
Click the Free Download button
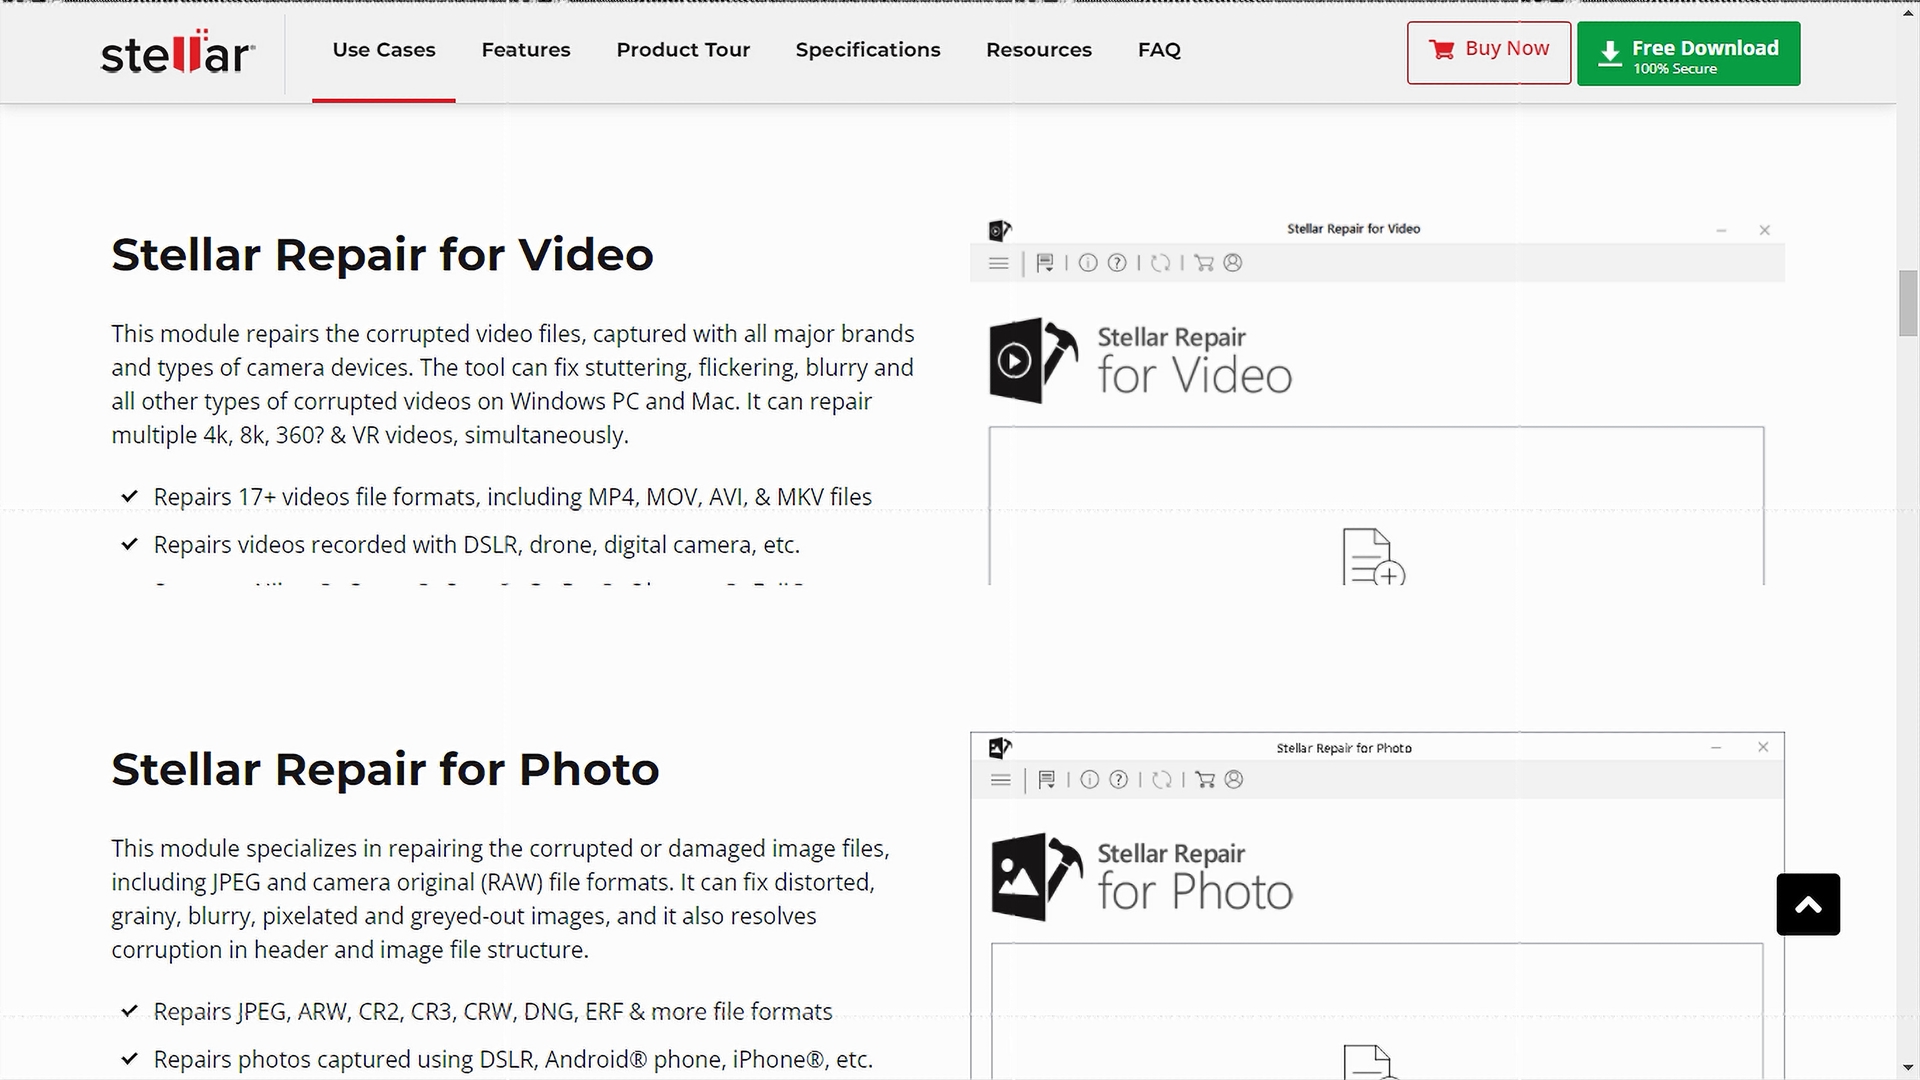pos(1689,54)
